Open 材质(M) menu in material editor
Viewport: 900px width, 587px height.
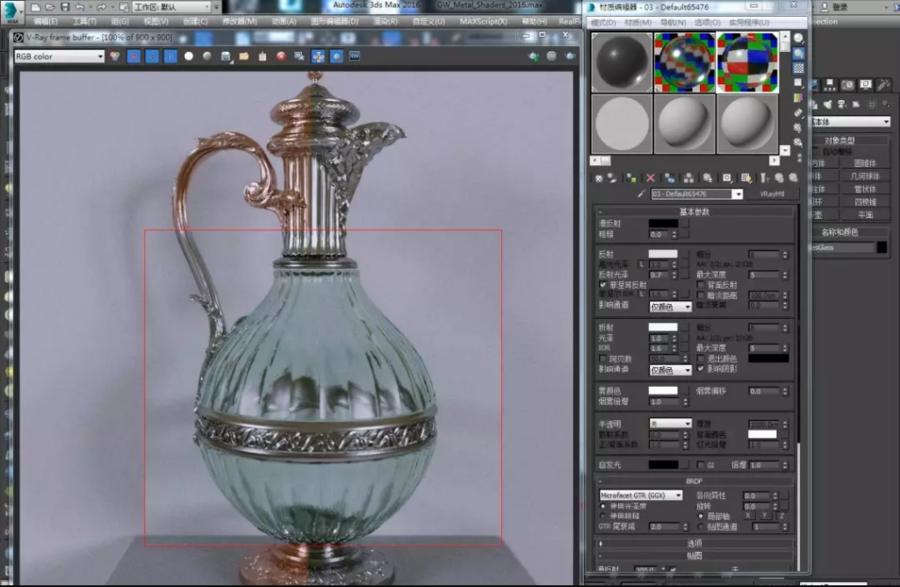(638, 22)
